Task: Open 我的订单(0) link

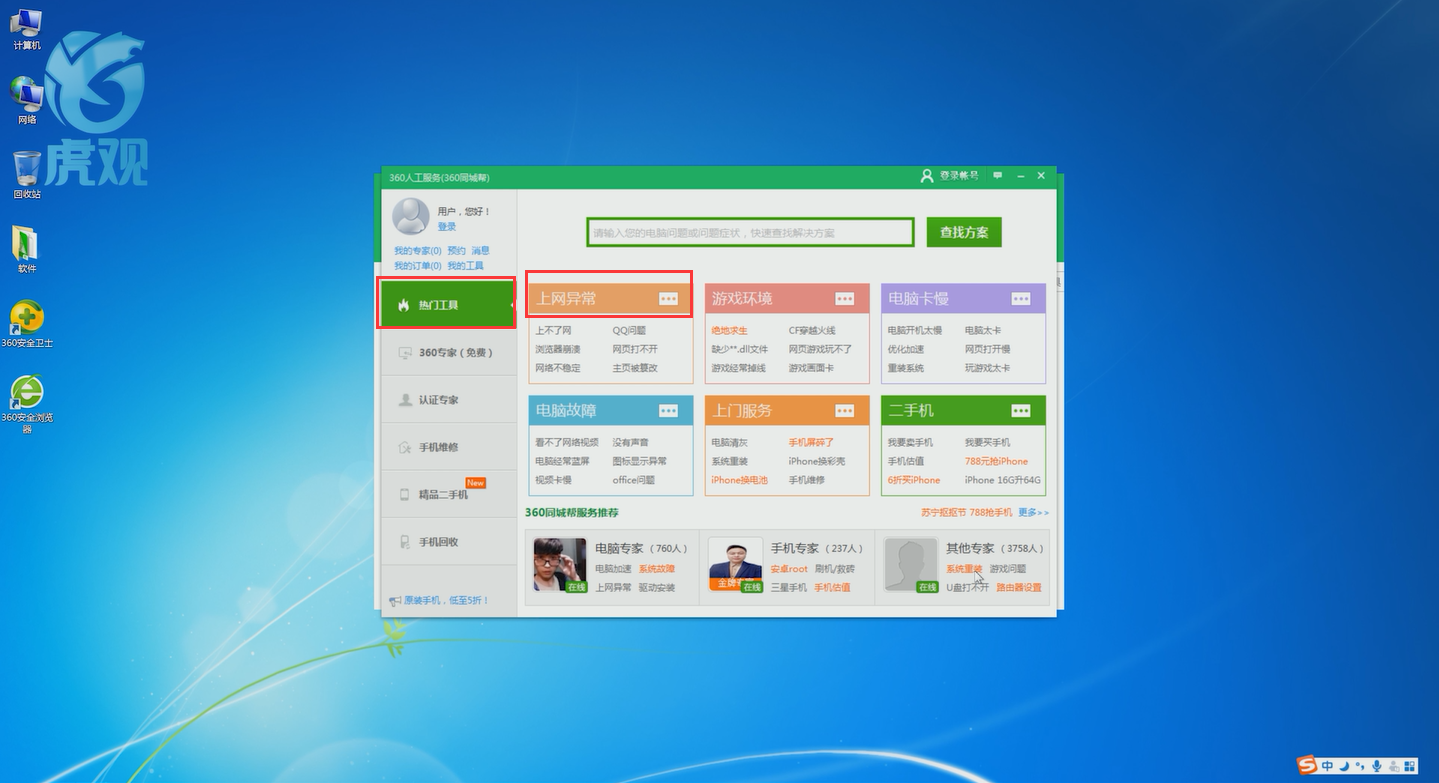Action: click(x=417, y=266)
